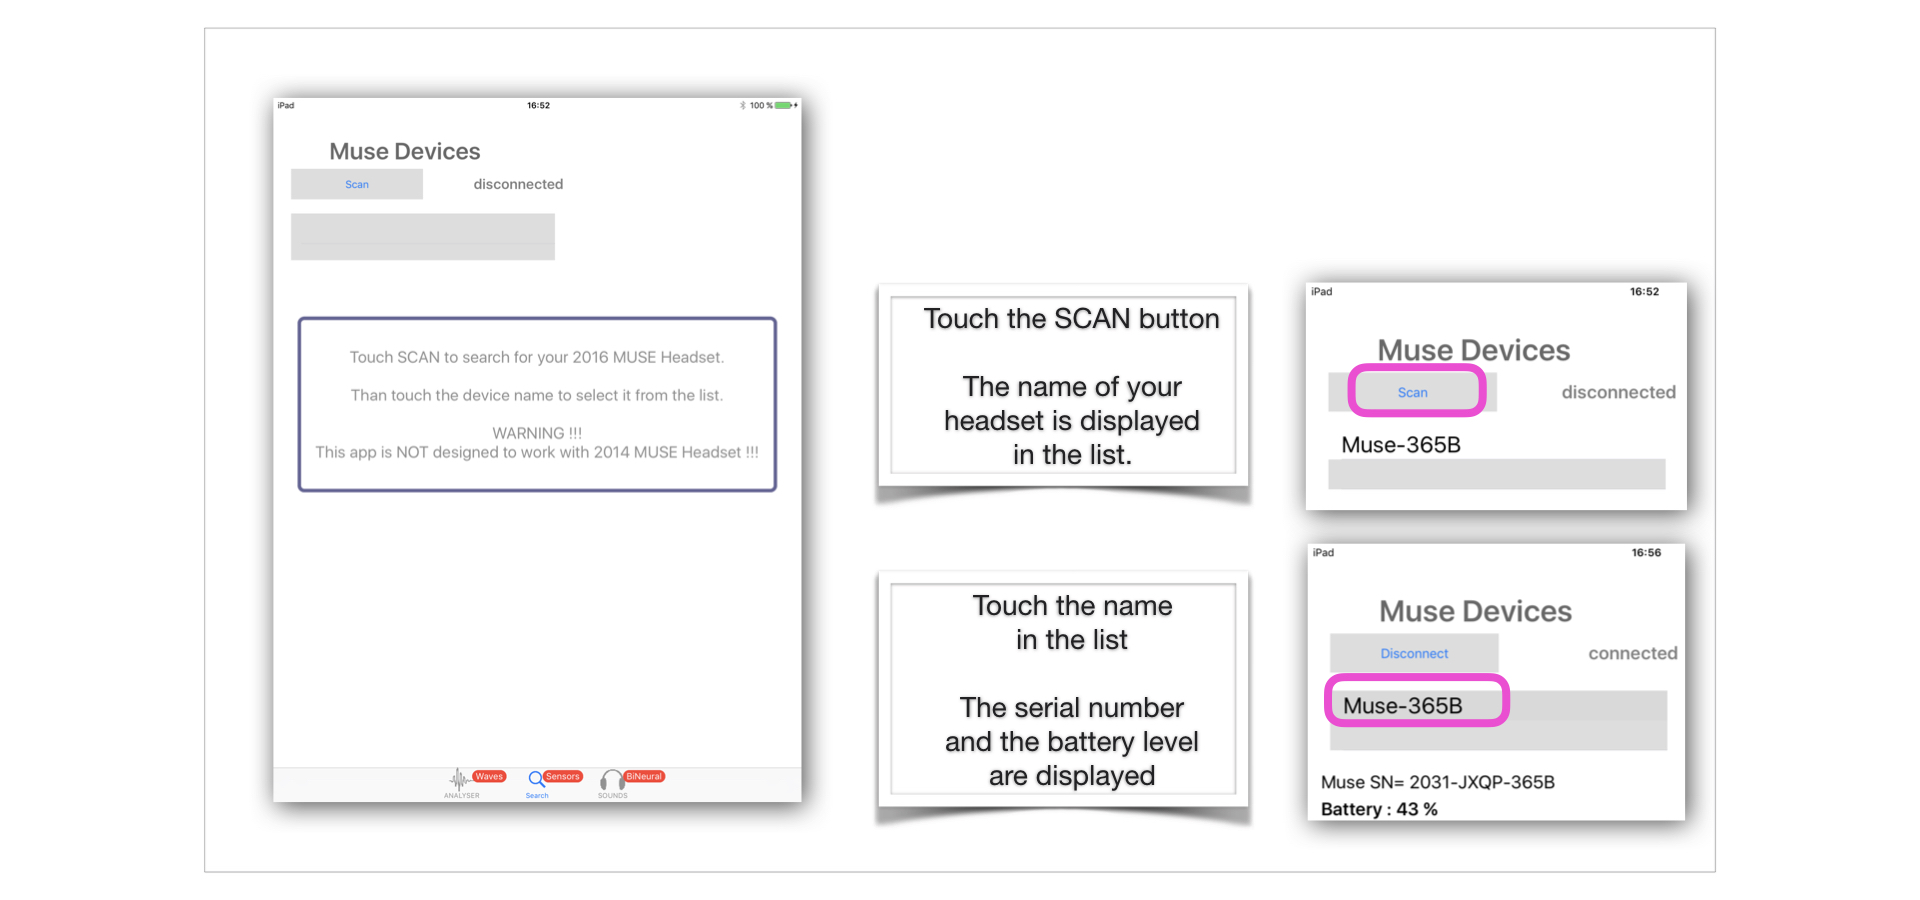Click the "Muse Devices" title on the large iPad
This screenshot has width=1920, height=900.
click(405, 151)
